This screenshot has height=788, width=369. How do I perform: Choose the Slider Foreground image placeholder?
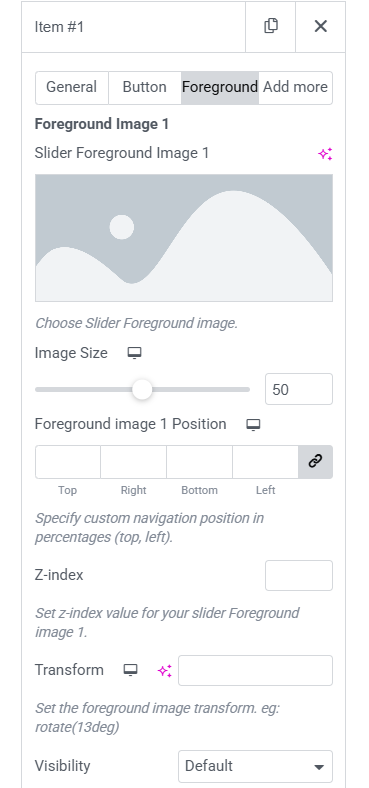184,238
